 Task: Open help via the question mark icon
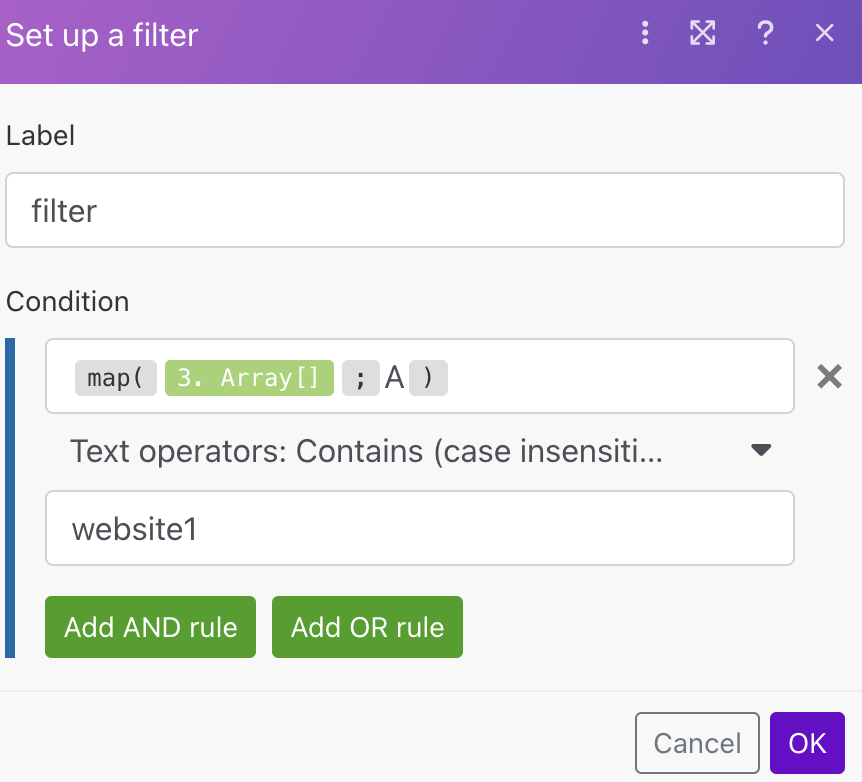coord(765,34)
